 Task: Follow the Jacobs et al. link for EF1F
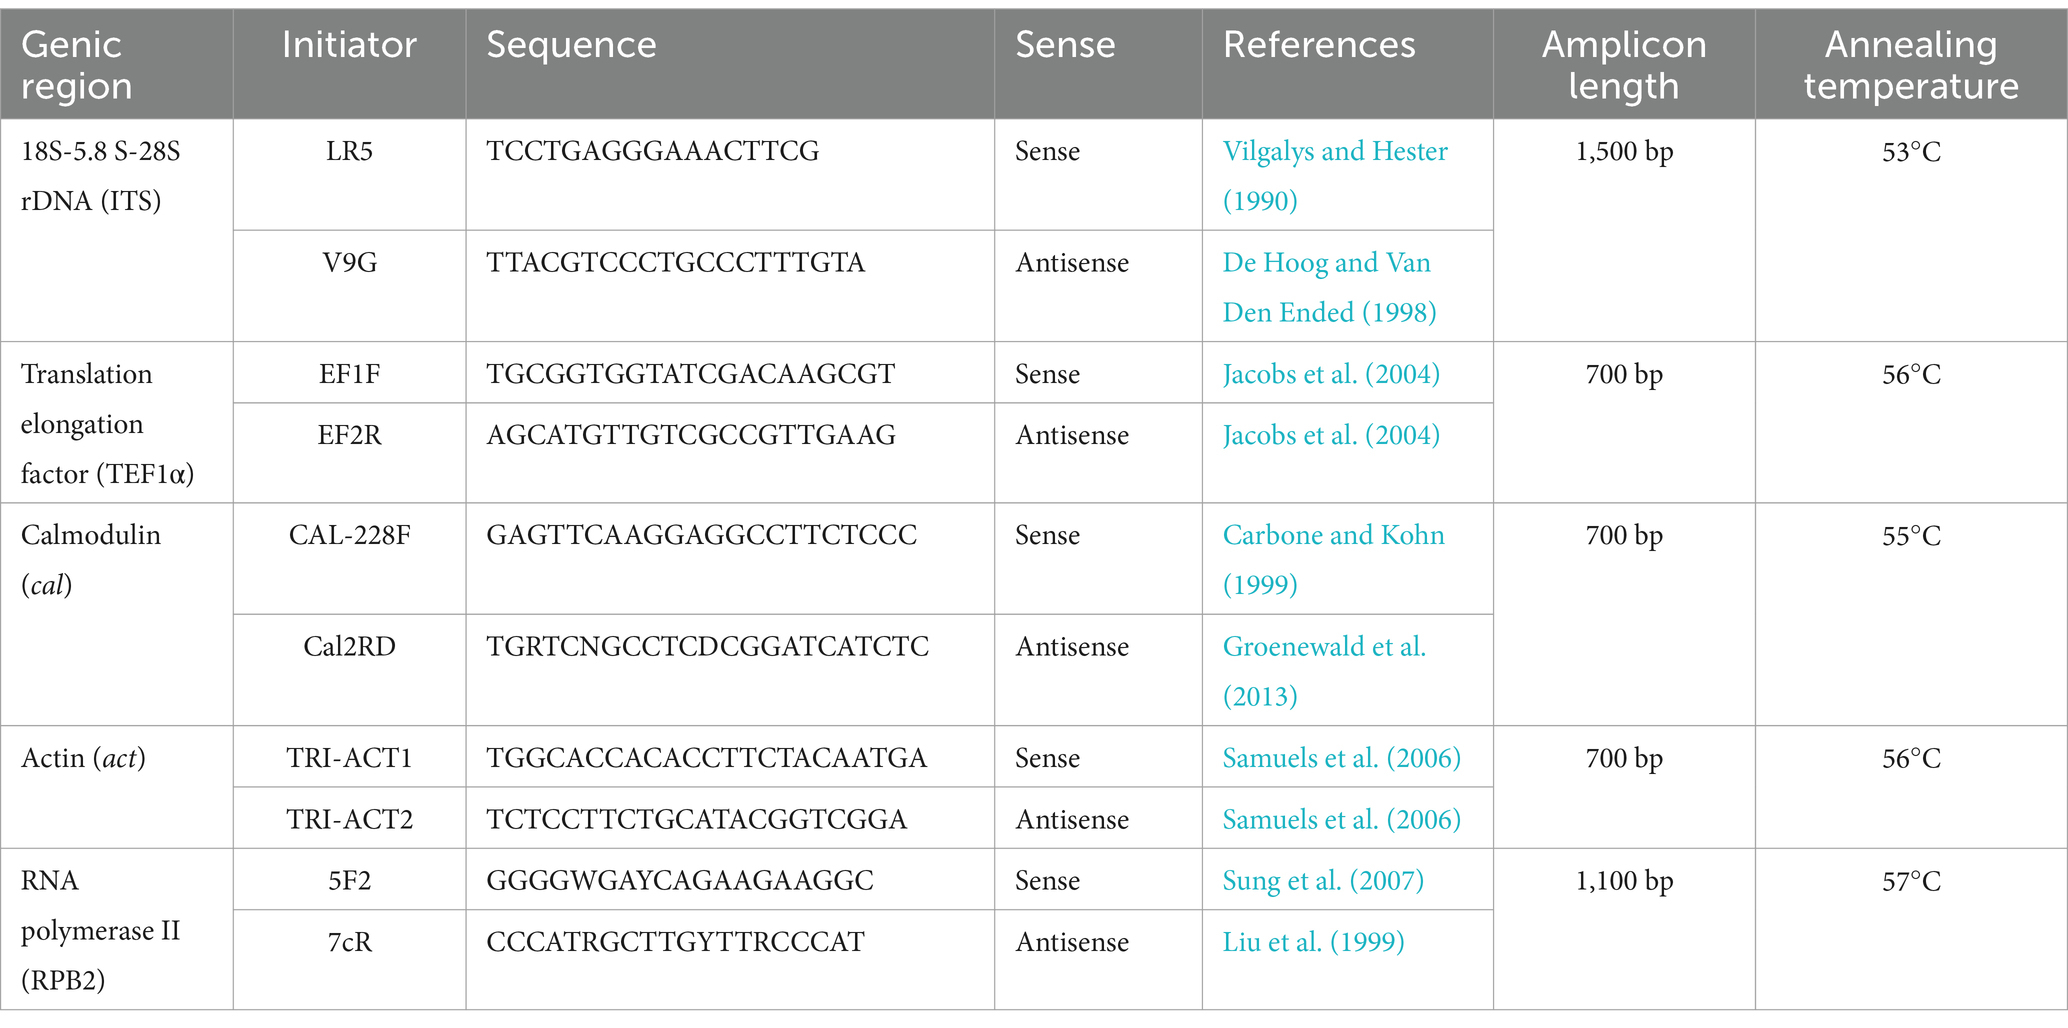pos(1331,374)
